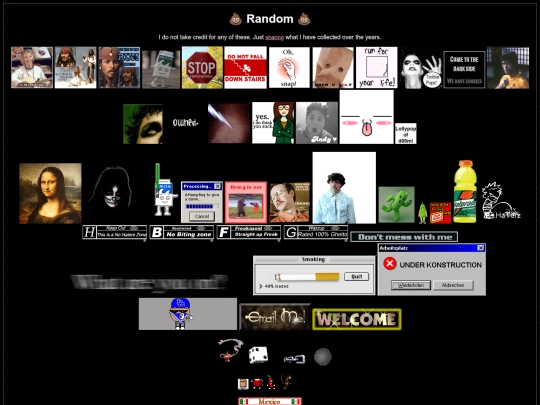Click the green dancing cactus image
Screen dimensions: 540x405
(397, 205)
